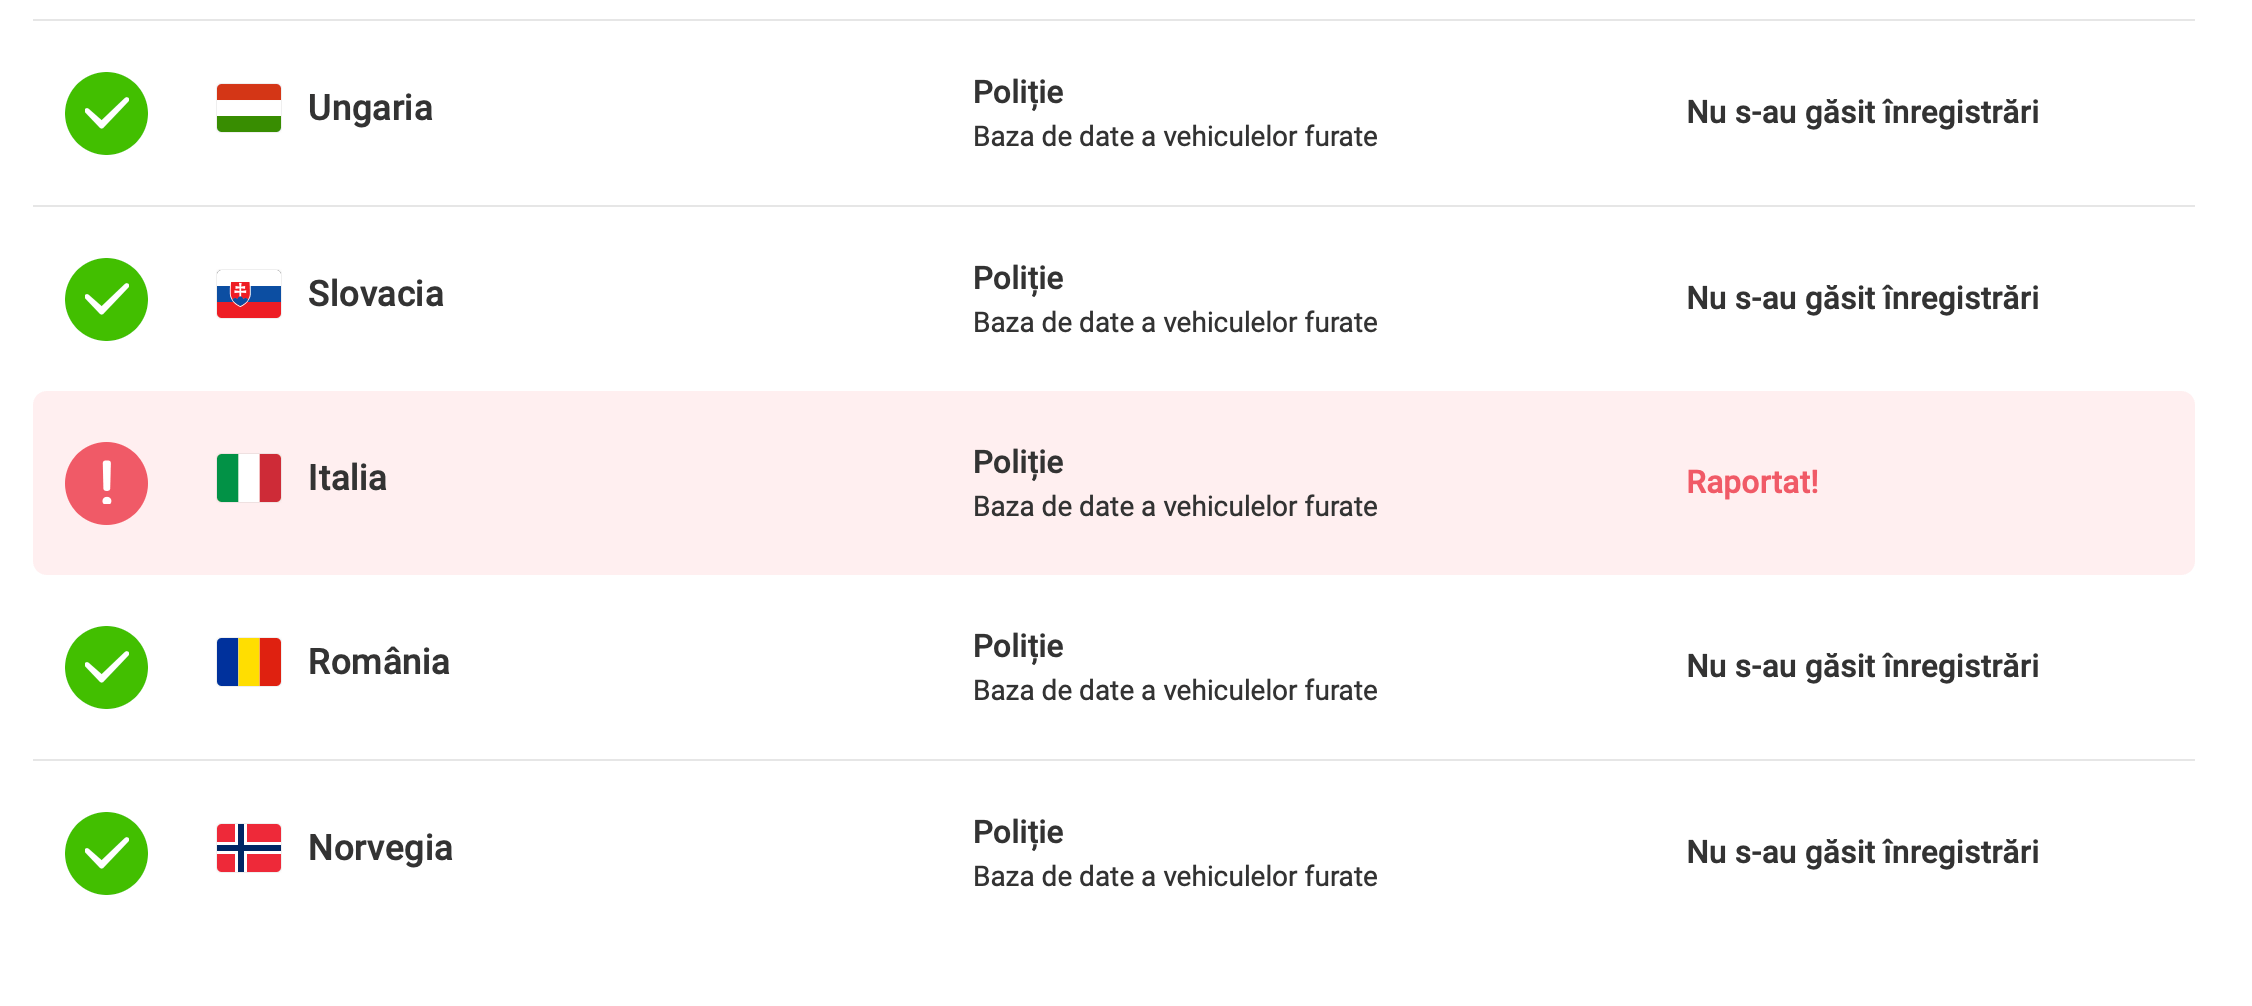Click the green checkmark beside Slovacia
Viewport: 2252px width, 1006px height.
tap(106, 299)
